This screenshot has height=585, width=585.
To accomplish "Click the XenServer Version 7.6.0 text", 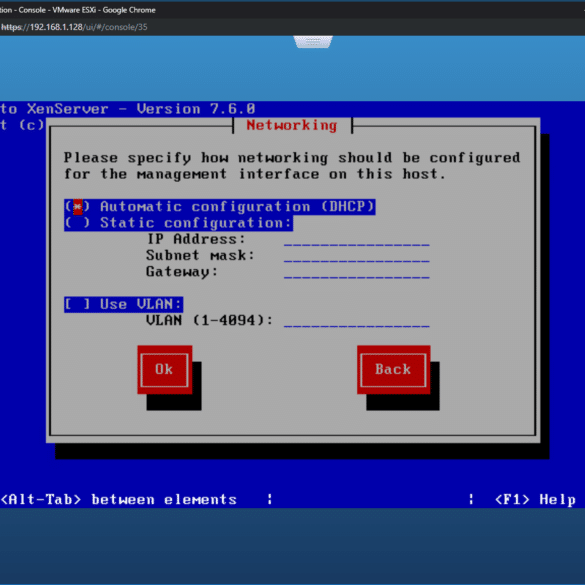I will click(128, 109).
